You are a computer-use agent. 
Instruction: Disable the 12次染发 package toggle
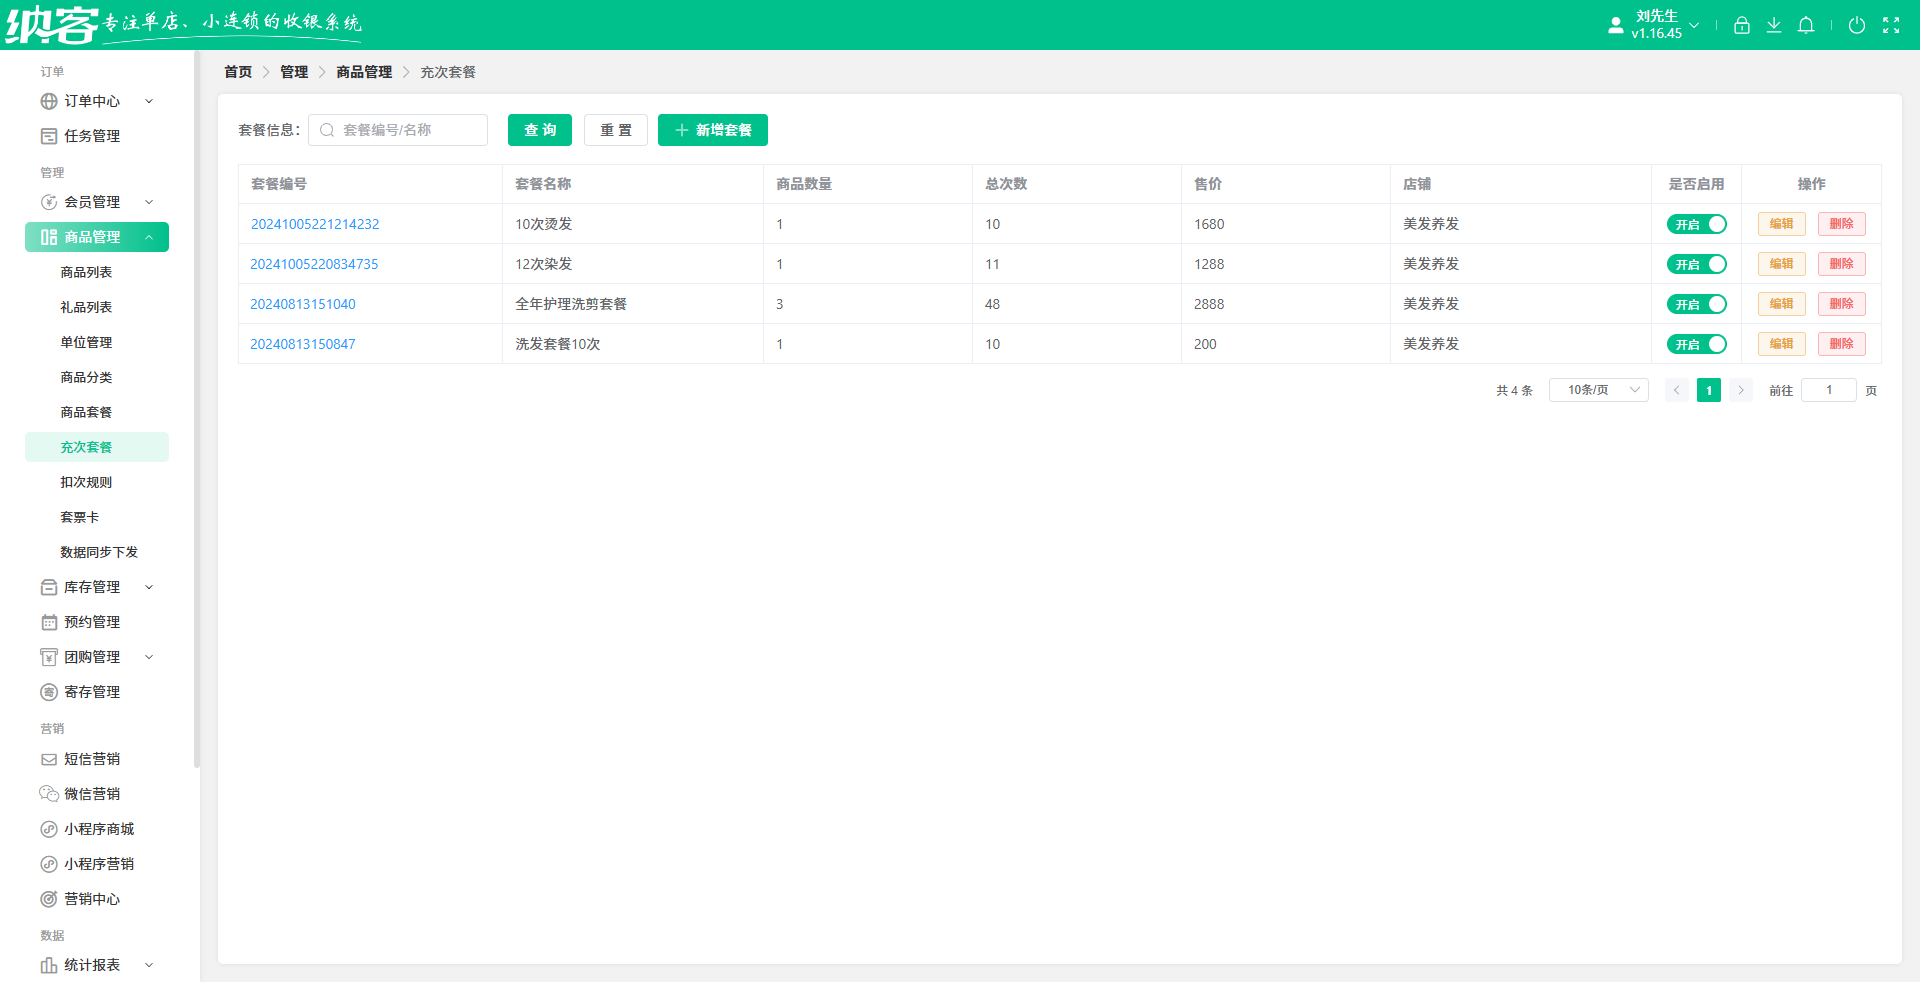1696,264
